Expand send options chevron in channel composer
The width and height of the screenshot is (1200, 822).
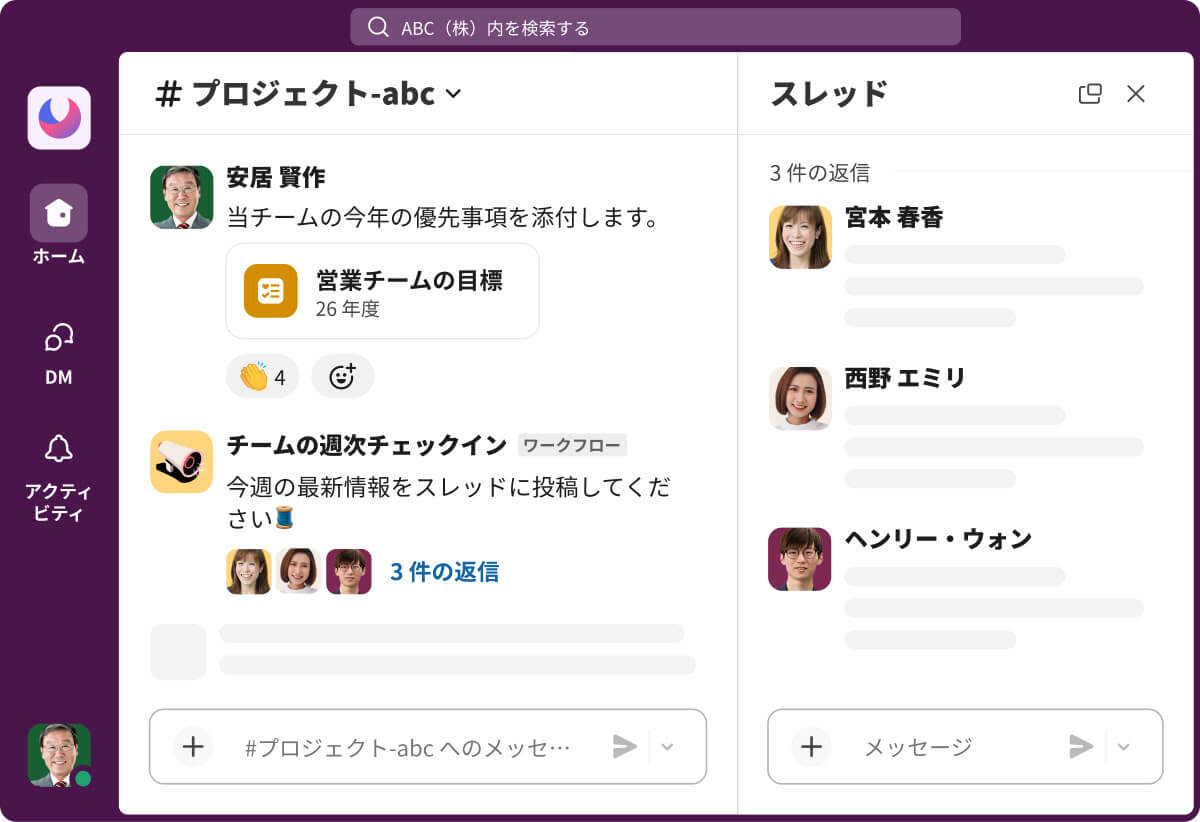coord(667,746)
